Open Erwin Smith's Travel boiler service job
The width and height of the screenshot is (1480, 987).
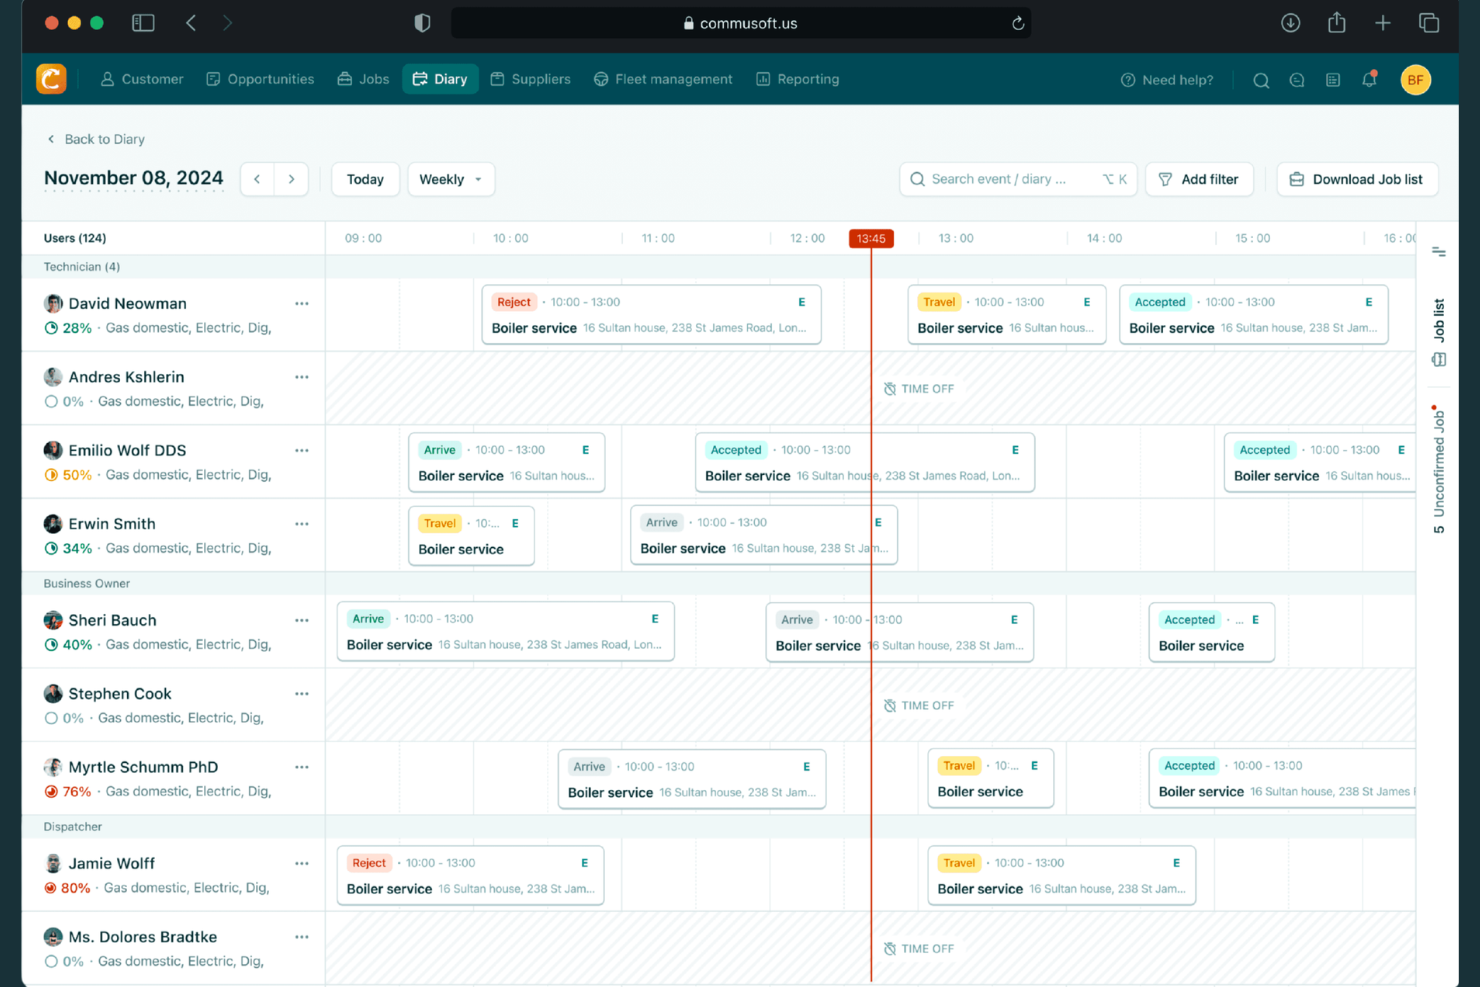pos(471,536)
